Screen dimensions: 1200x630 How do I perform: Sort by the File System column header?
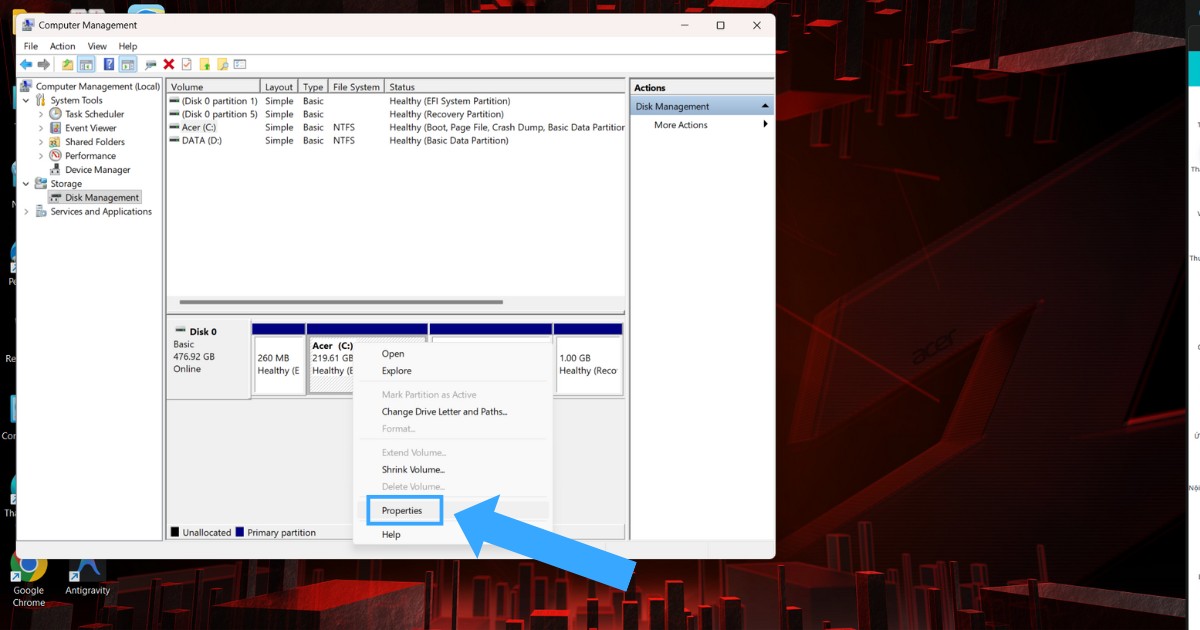click(x=356, y=87)
